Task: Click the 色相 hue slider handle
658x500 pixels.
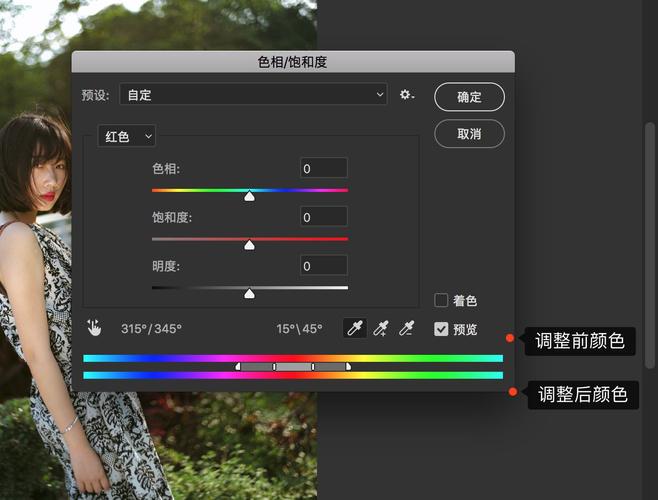Action: pyautogui.click(x=249, y=196)
